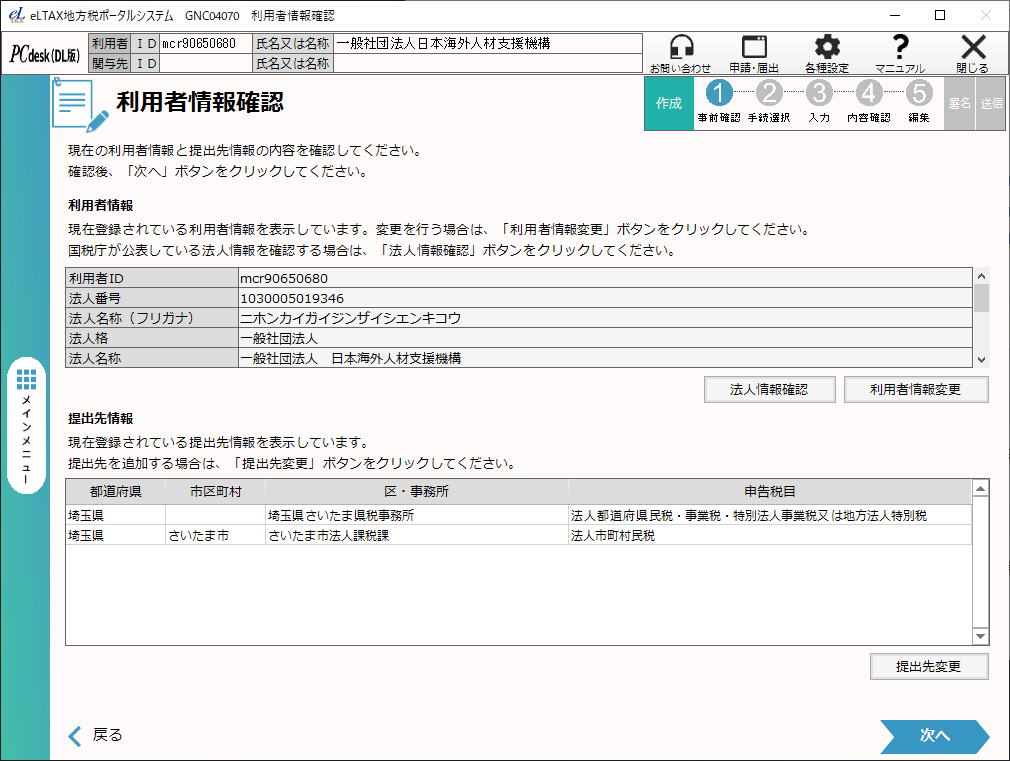Click the empty 関与先ID field
This screenshot has width=1010, height=761.
click(205, 64)
